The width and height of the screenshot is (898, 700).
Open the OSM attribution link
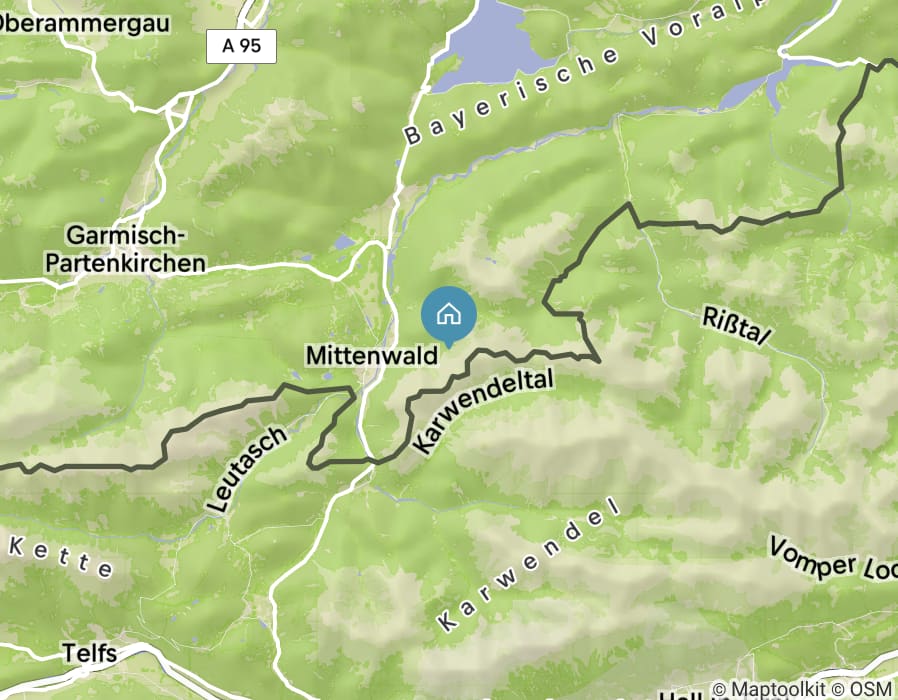[862, 689]
